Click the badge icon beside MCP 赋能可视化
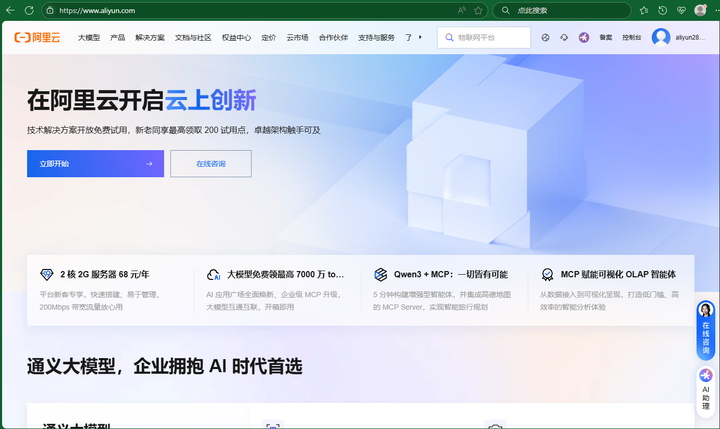 click(x=547, y=274)
